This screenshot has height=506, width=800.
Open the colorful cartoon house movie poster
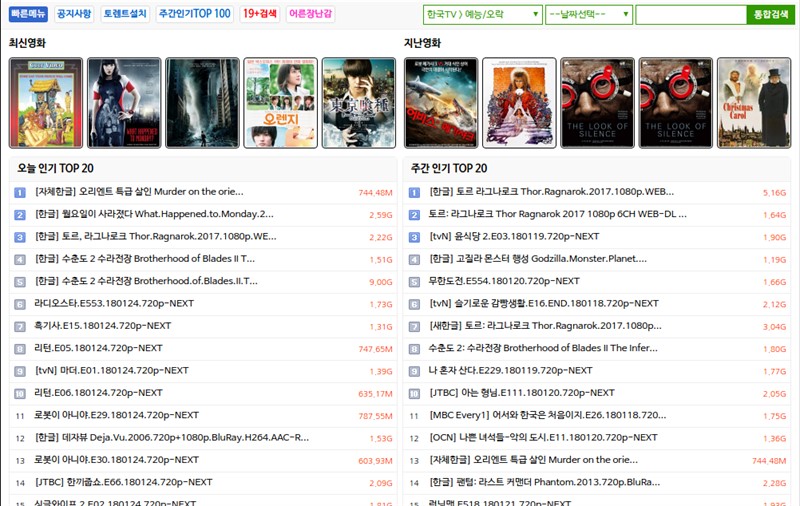coord(46,103)
